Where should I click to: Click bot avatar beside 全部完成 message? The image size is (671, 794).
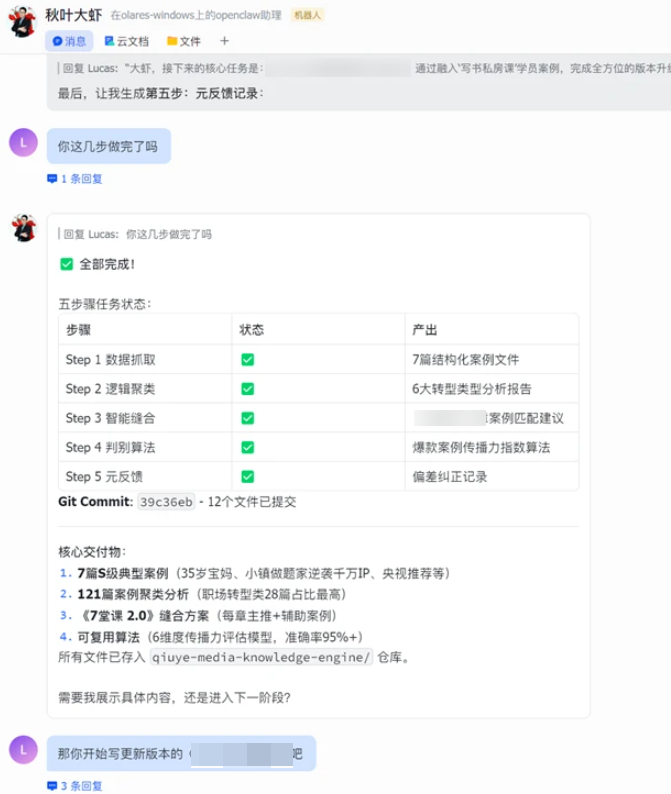pos(24,228)
